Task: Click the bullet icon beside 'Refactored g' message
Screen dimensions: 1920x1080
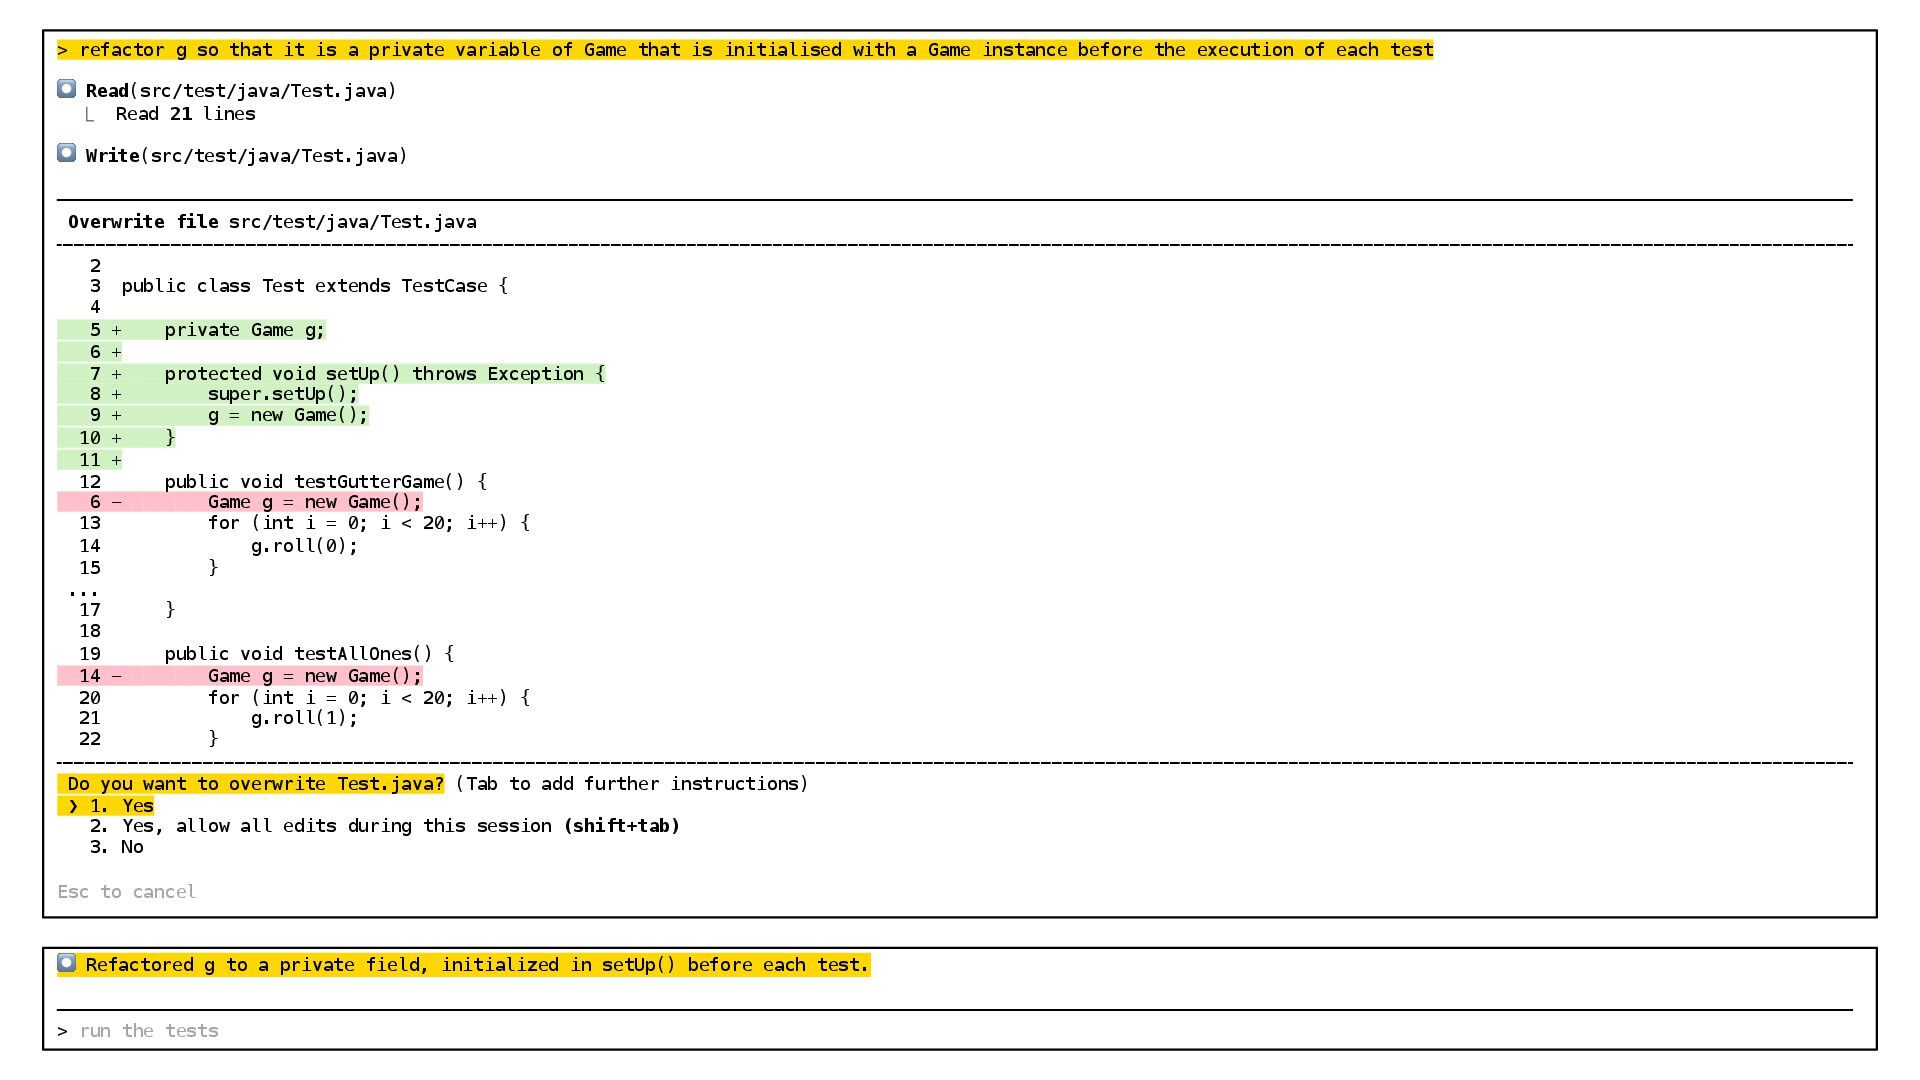Action: tap(67, 963)
